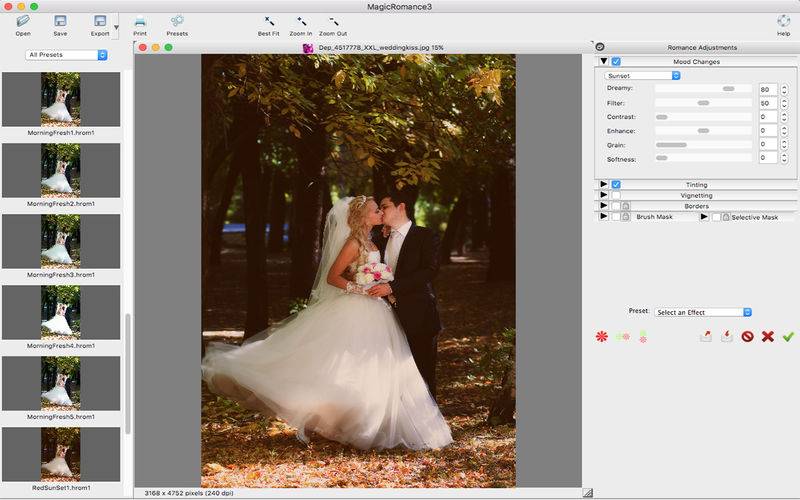Image resolution: width=800 pixels, height=500 pixels.
Task: Click the Dreamy slider handle
Action: point(729,89)
